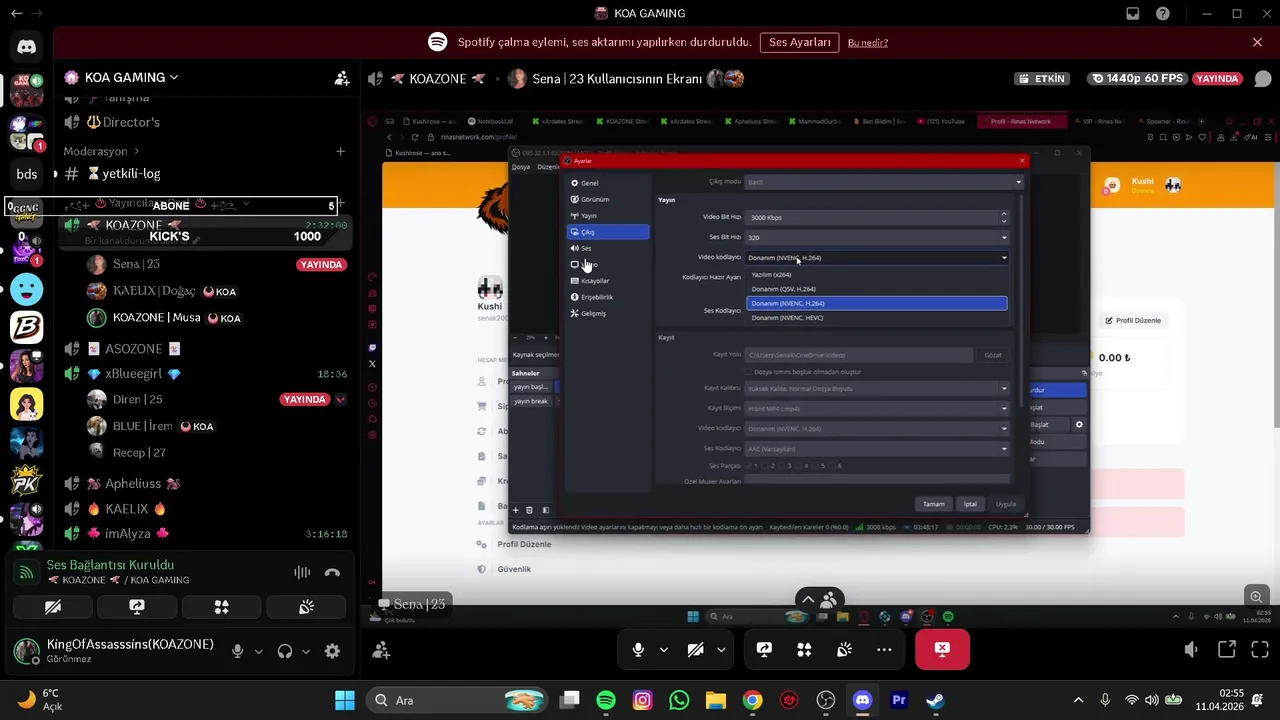The height and width of the screenshot is (720, 1280).
Task: Expand stream arrow next to Diren's YAYINDA badge
Action: [341, 399]
